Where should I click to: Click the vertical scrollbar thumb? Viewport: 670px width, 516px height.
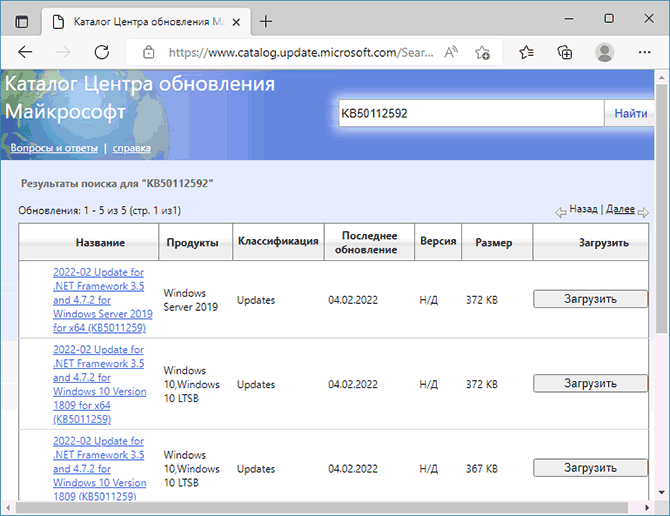(662, 209)
